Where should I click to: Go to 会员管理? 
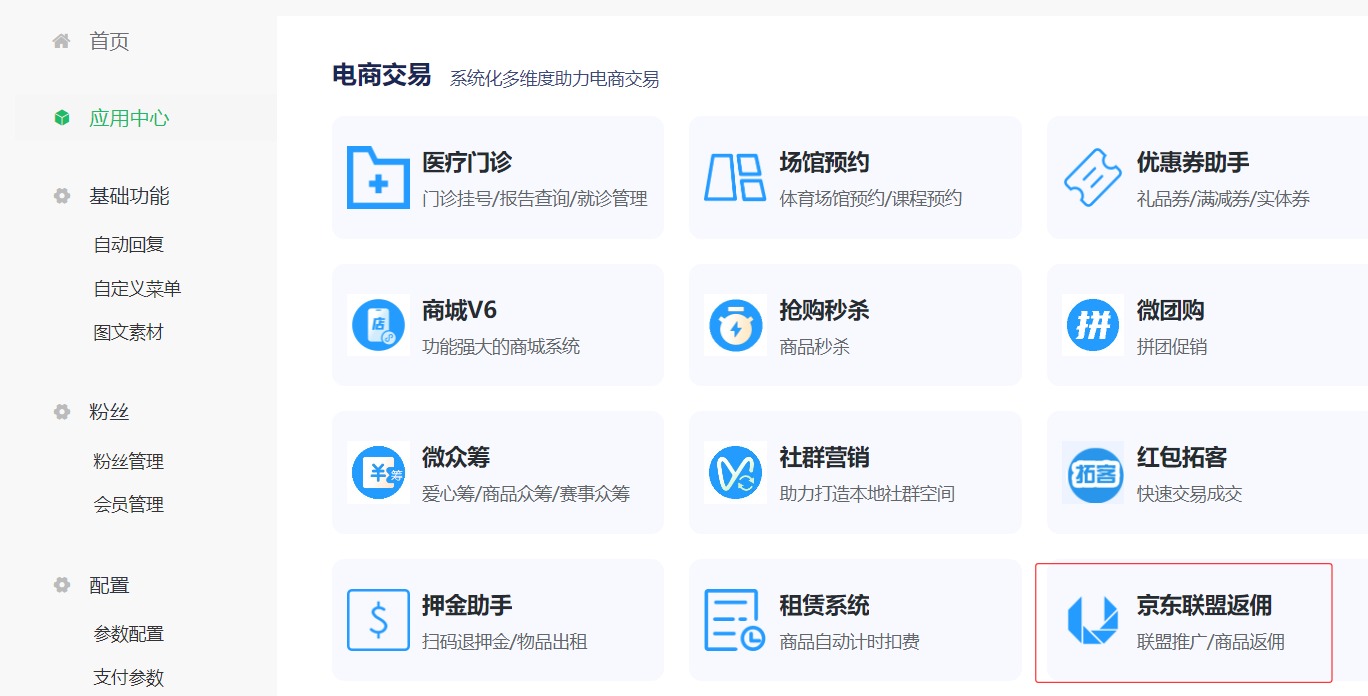[128, 504]
